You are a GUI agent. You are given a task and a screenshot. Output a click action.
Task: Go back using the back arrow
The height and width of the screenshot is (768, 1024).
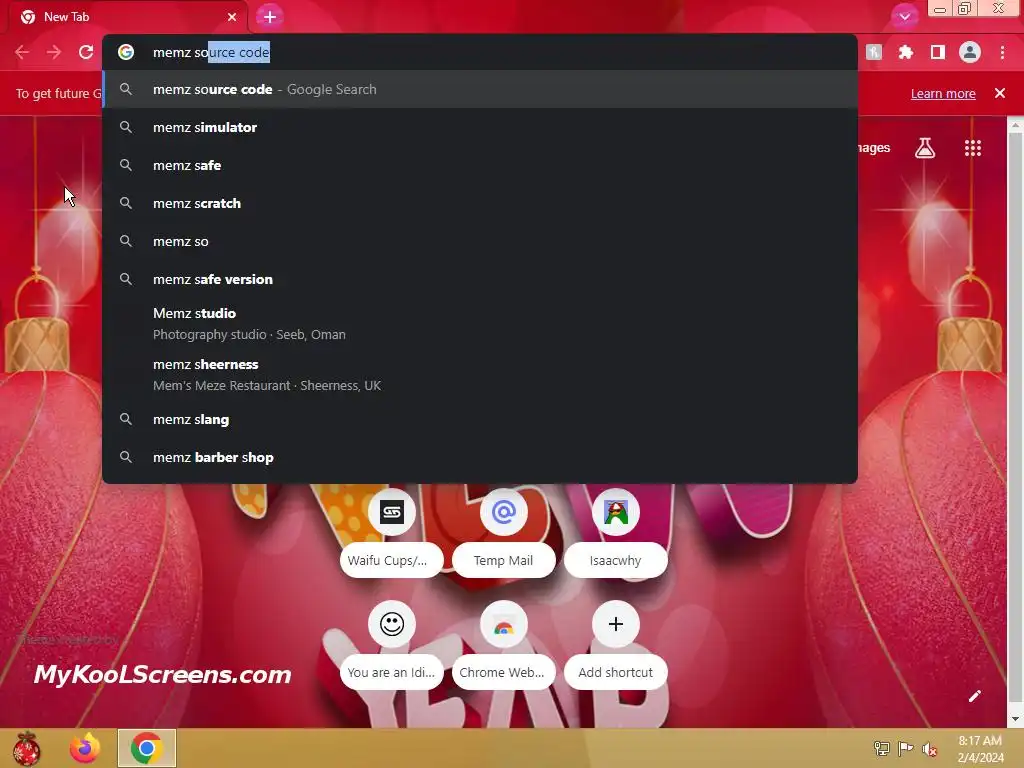(22, 52)
